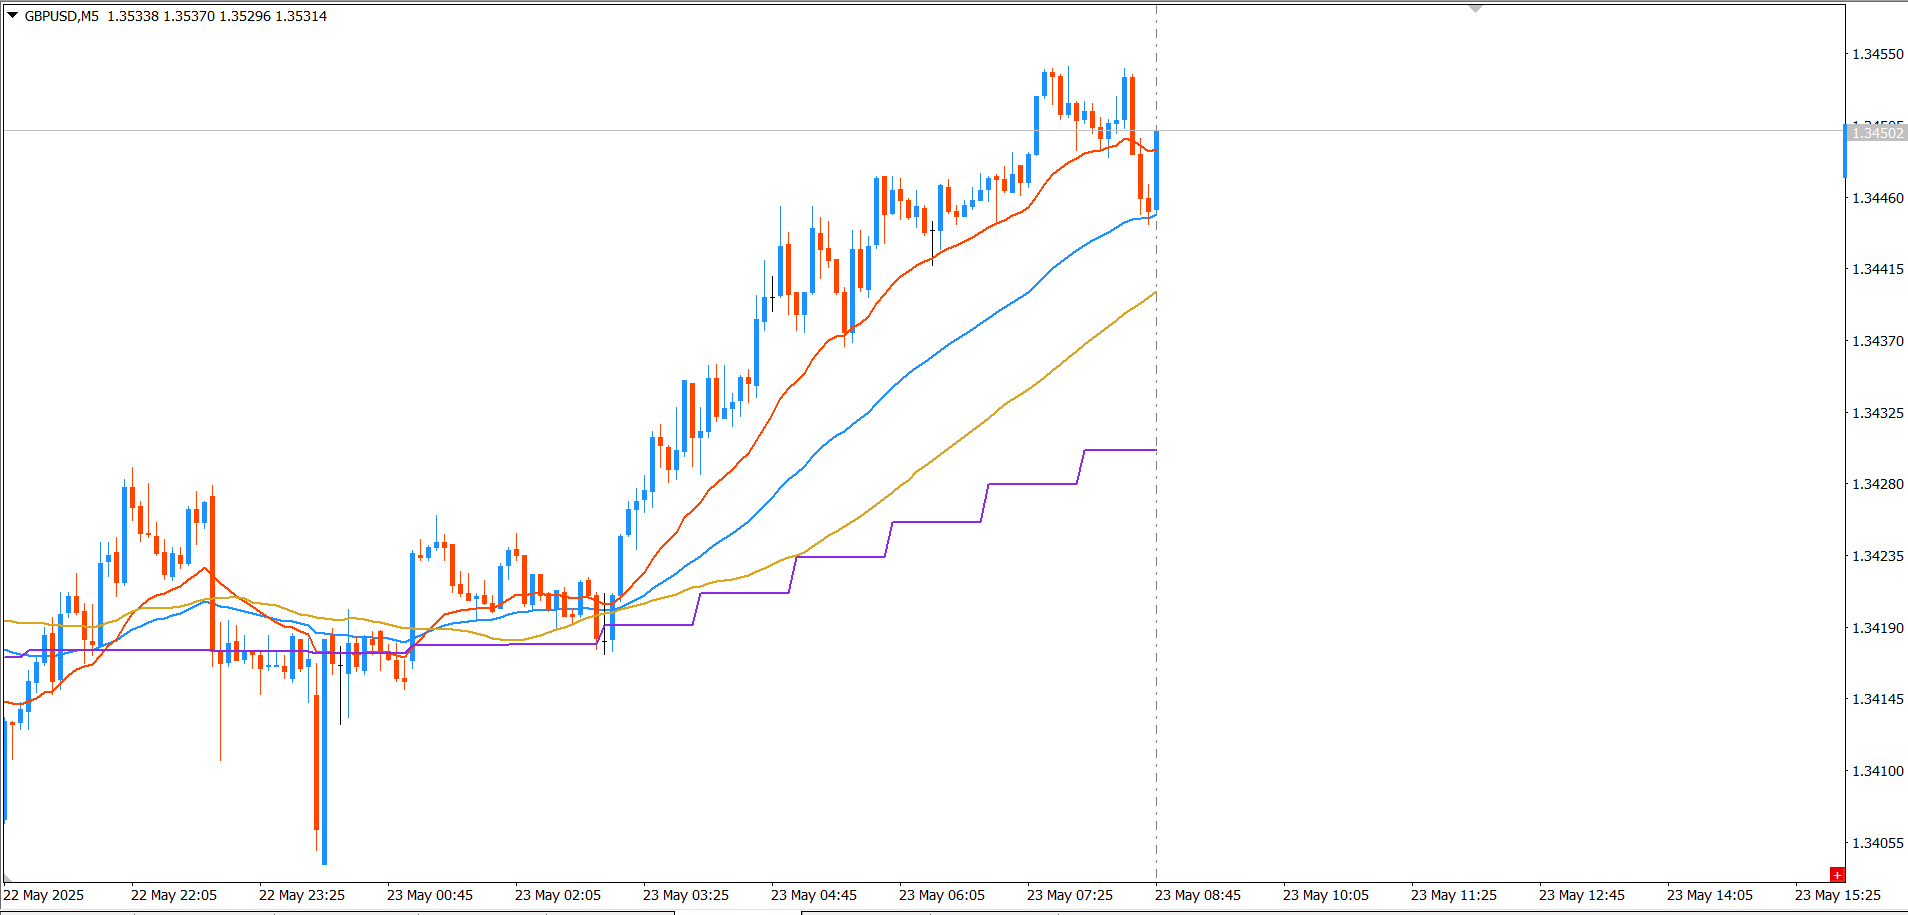The height and width of the screenshot is (915, 1908).
Task: Click the 23 May 03:25 time label
Action: point(686,895)
